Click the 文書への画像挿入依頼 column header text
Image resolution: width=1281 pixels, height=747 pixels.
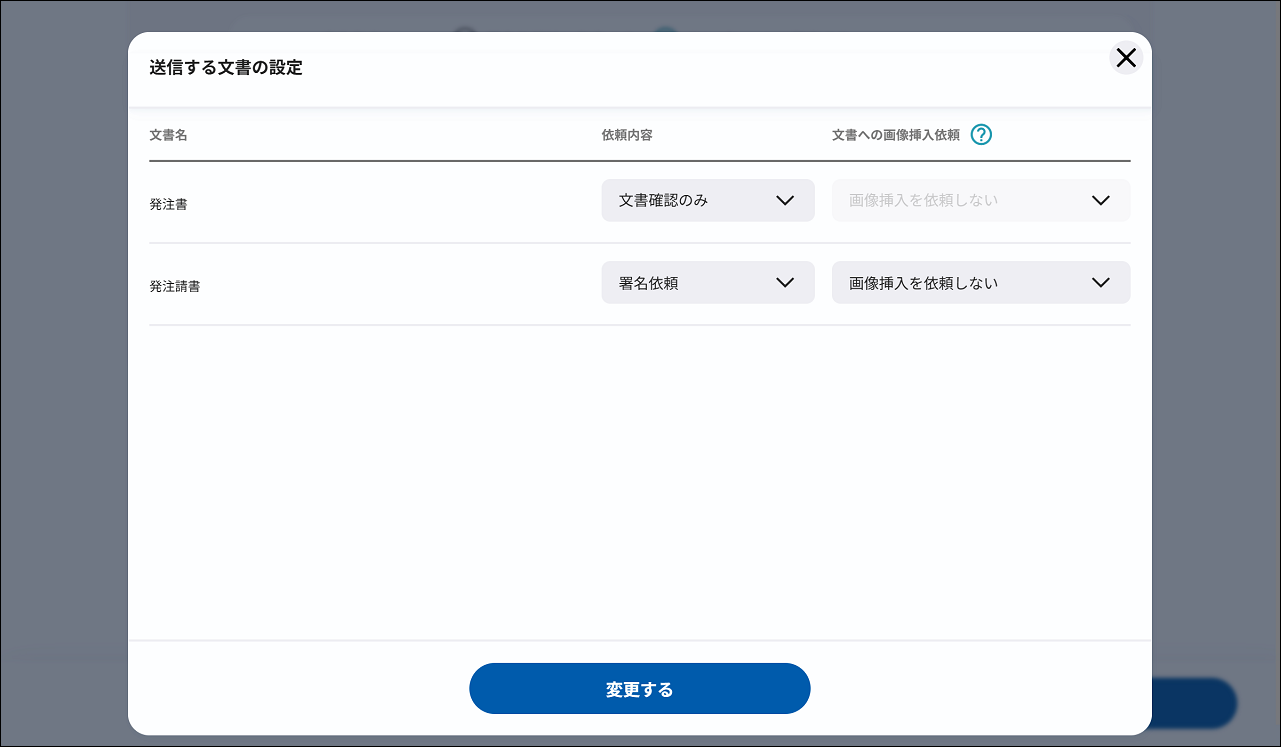point(895,135)
